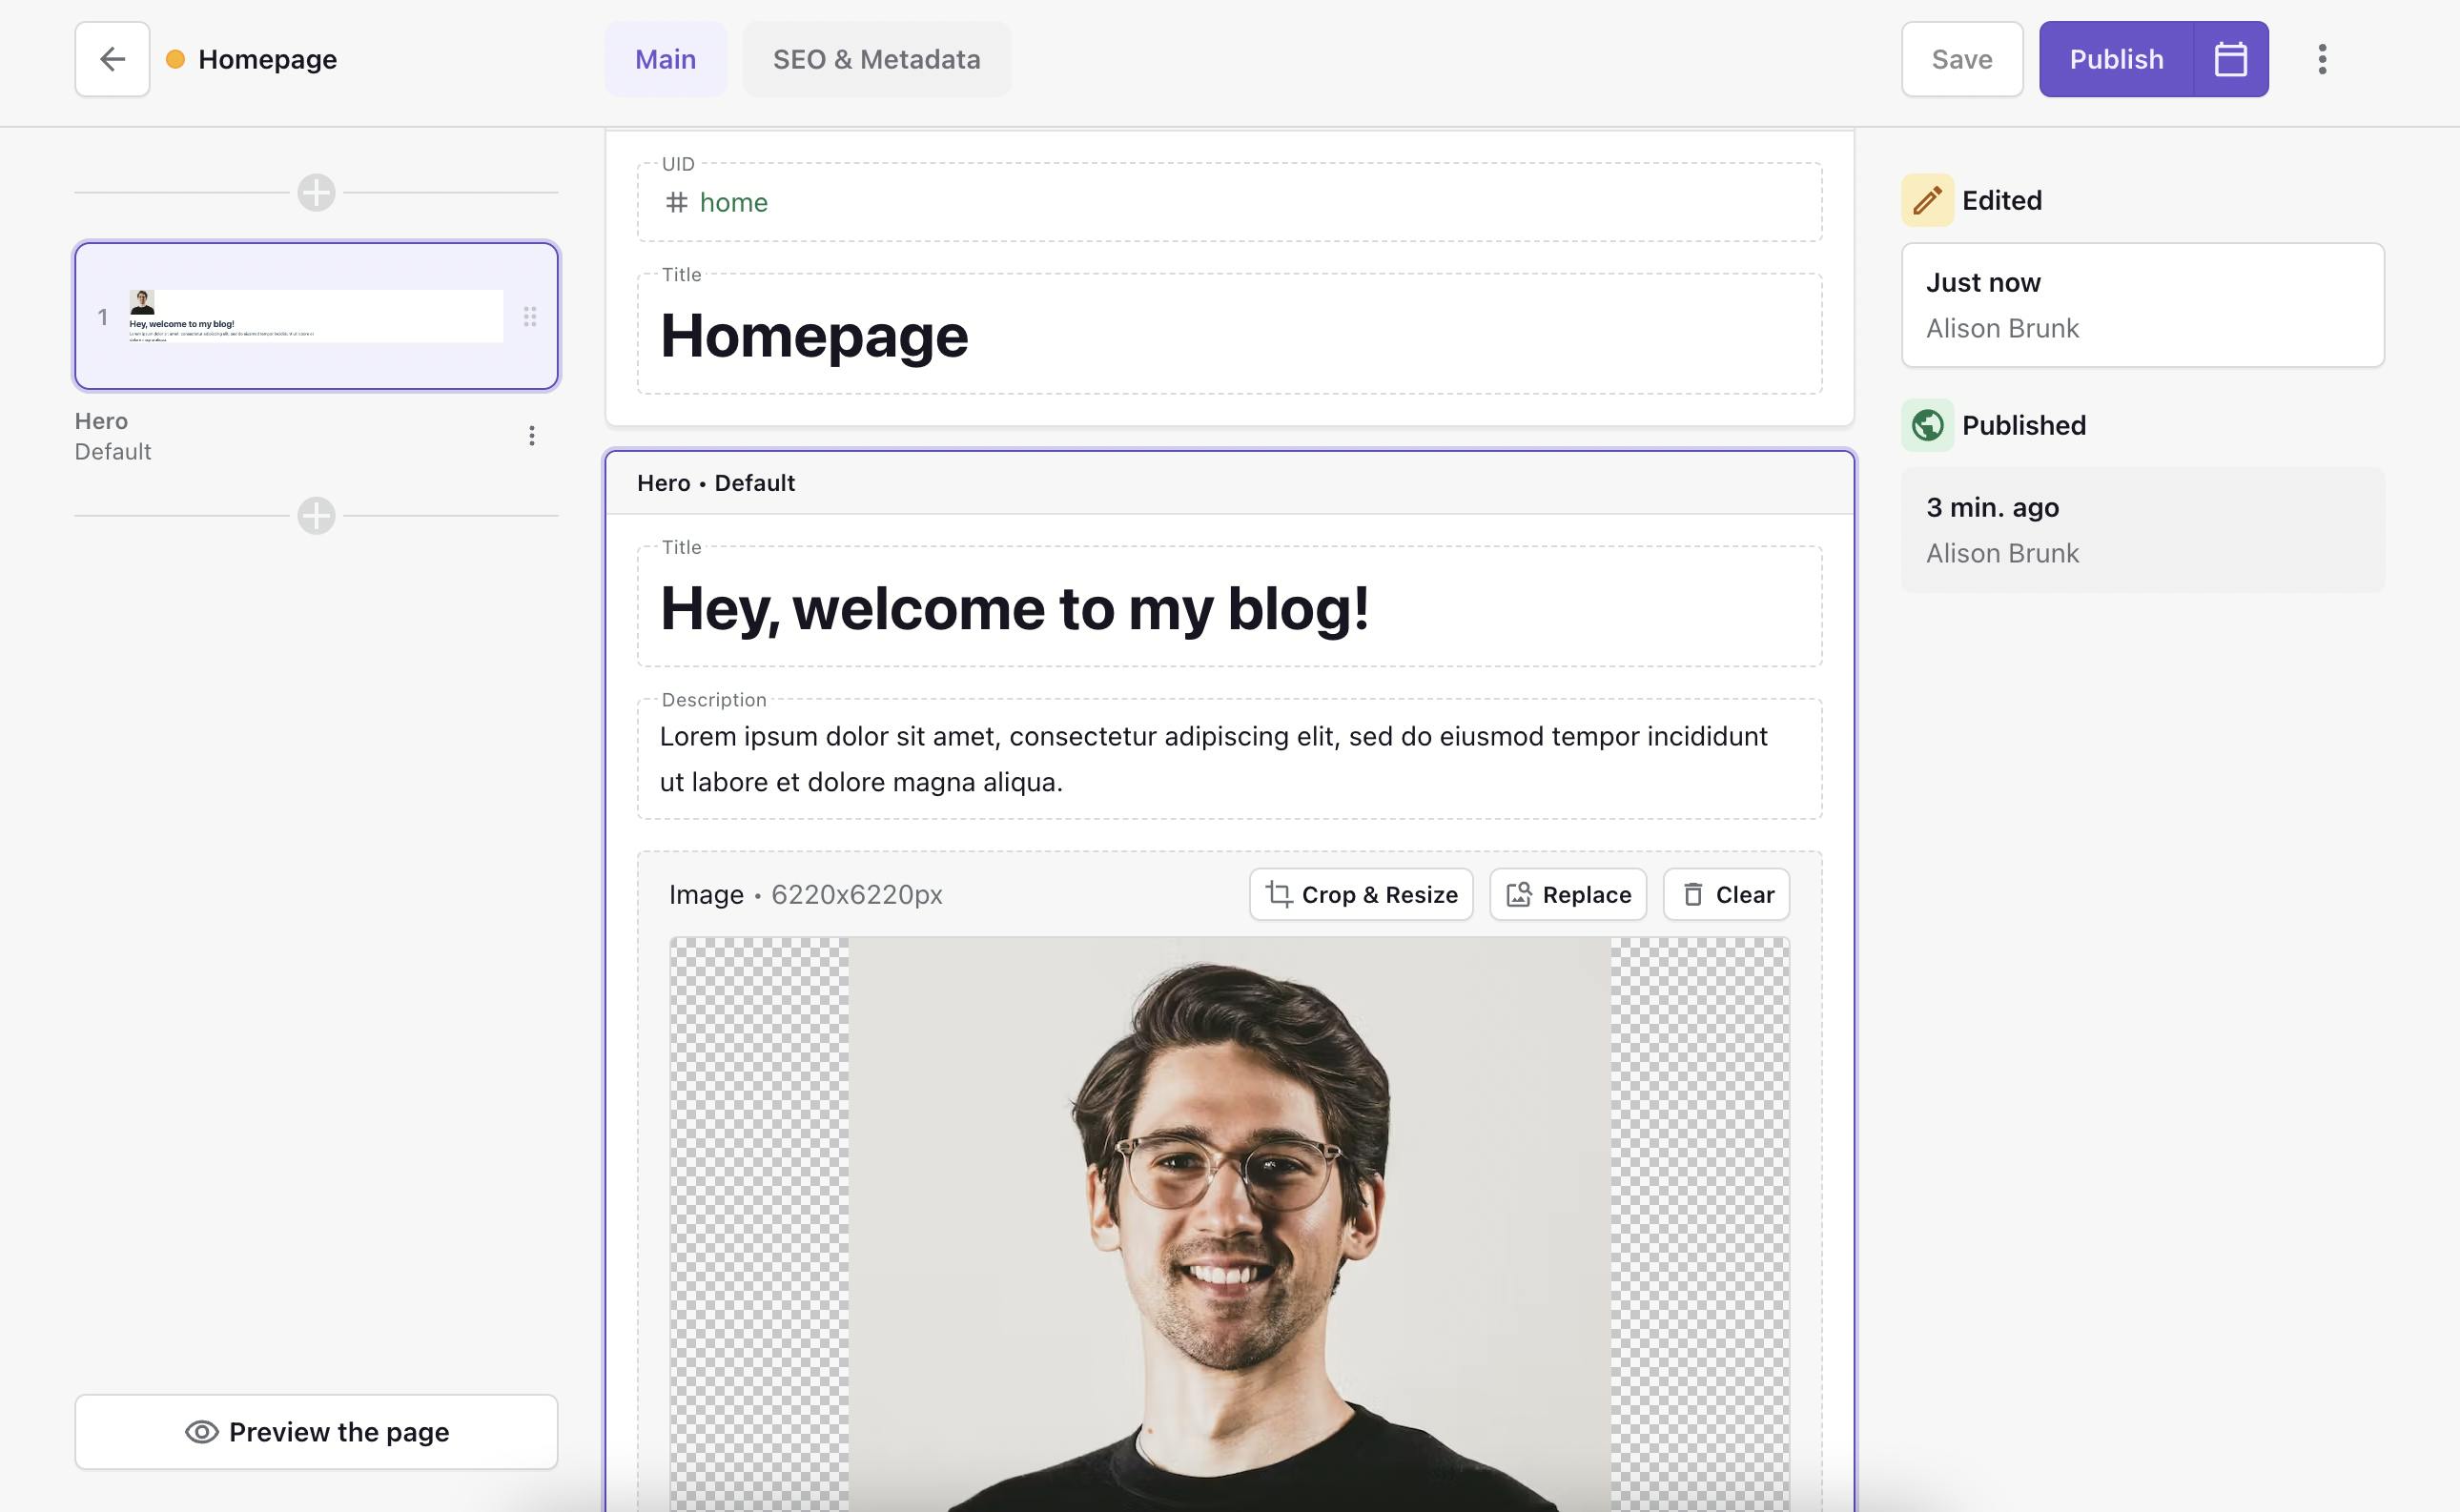Edit the title field reading Hey, welcome to my blog!
The height and width of the screenshot is (1512, 2460).
pos(1017,608)
